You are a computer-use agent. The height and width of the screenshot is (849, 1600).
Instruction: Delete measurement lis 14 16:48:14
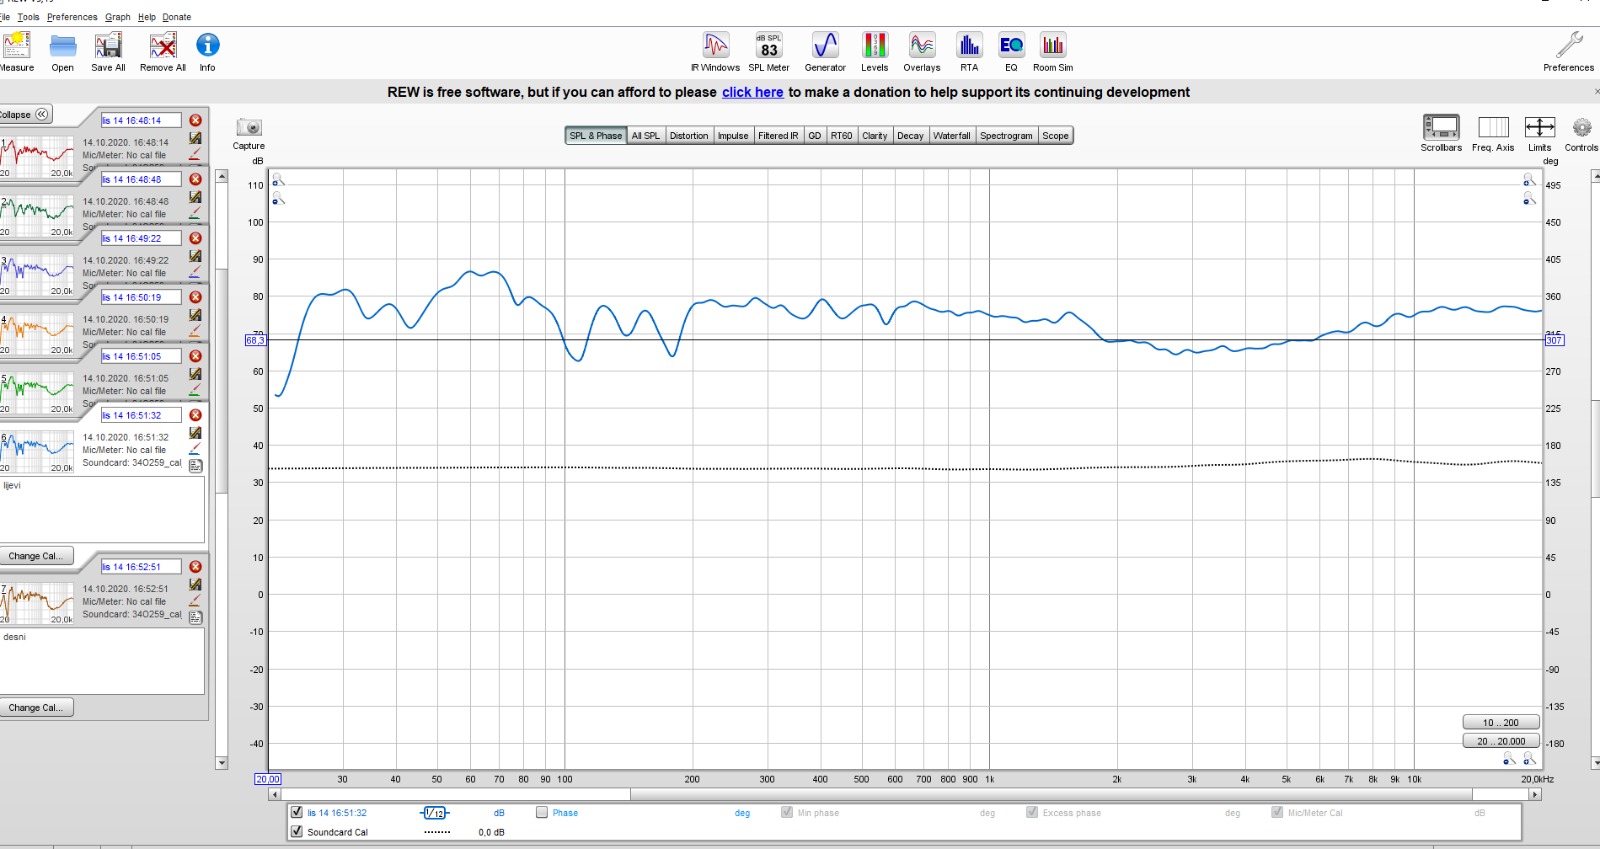coord(196,120)
